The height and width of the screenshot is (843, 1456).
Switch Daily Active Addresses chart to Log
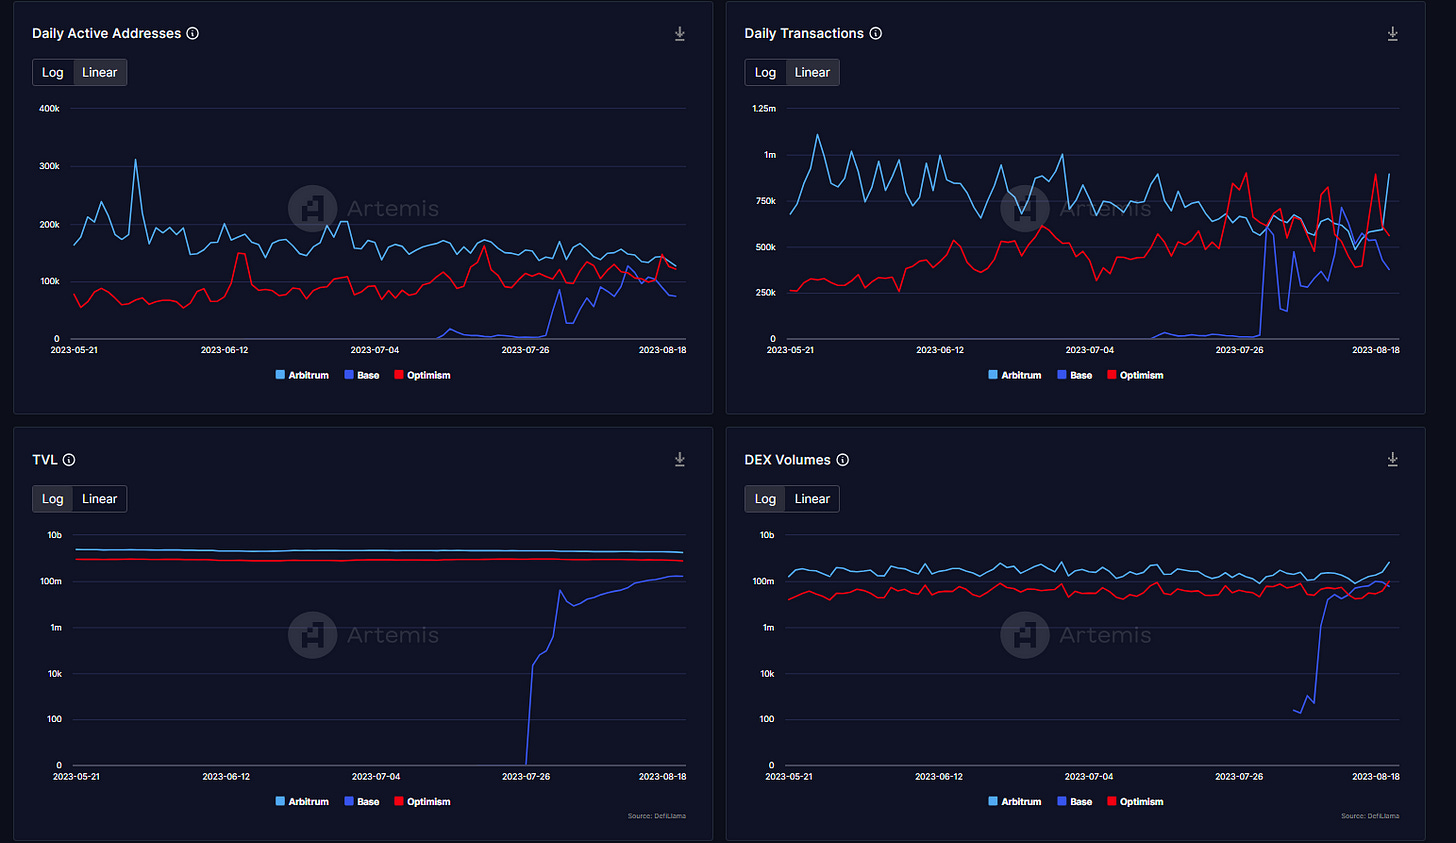(x=53, y=72)
